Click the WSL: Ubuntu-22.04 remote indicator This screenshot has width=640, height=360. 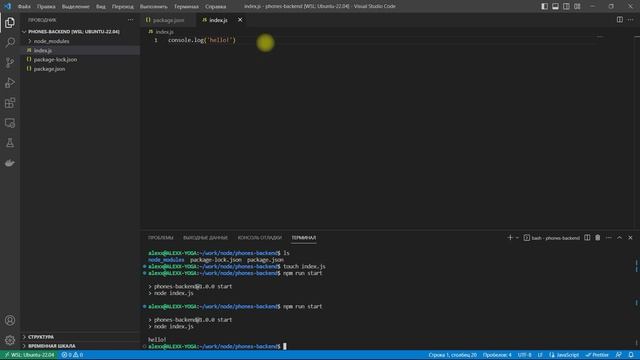tap(29, 355)
